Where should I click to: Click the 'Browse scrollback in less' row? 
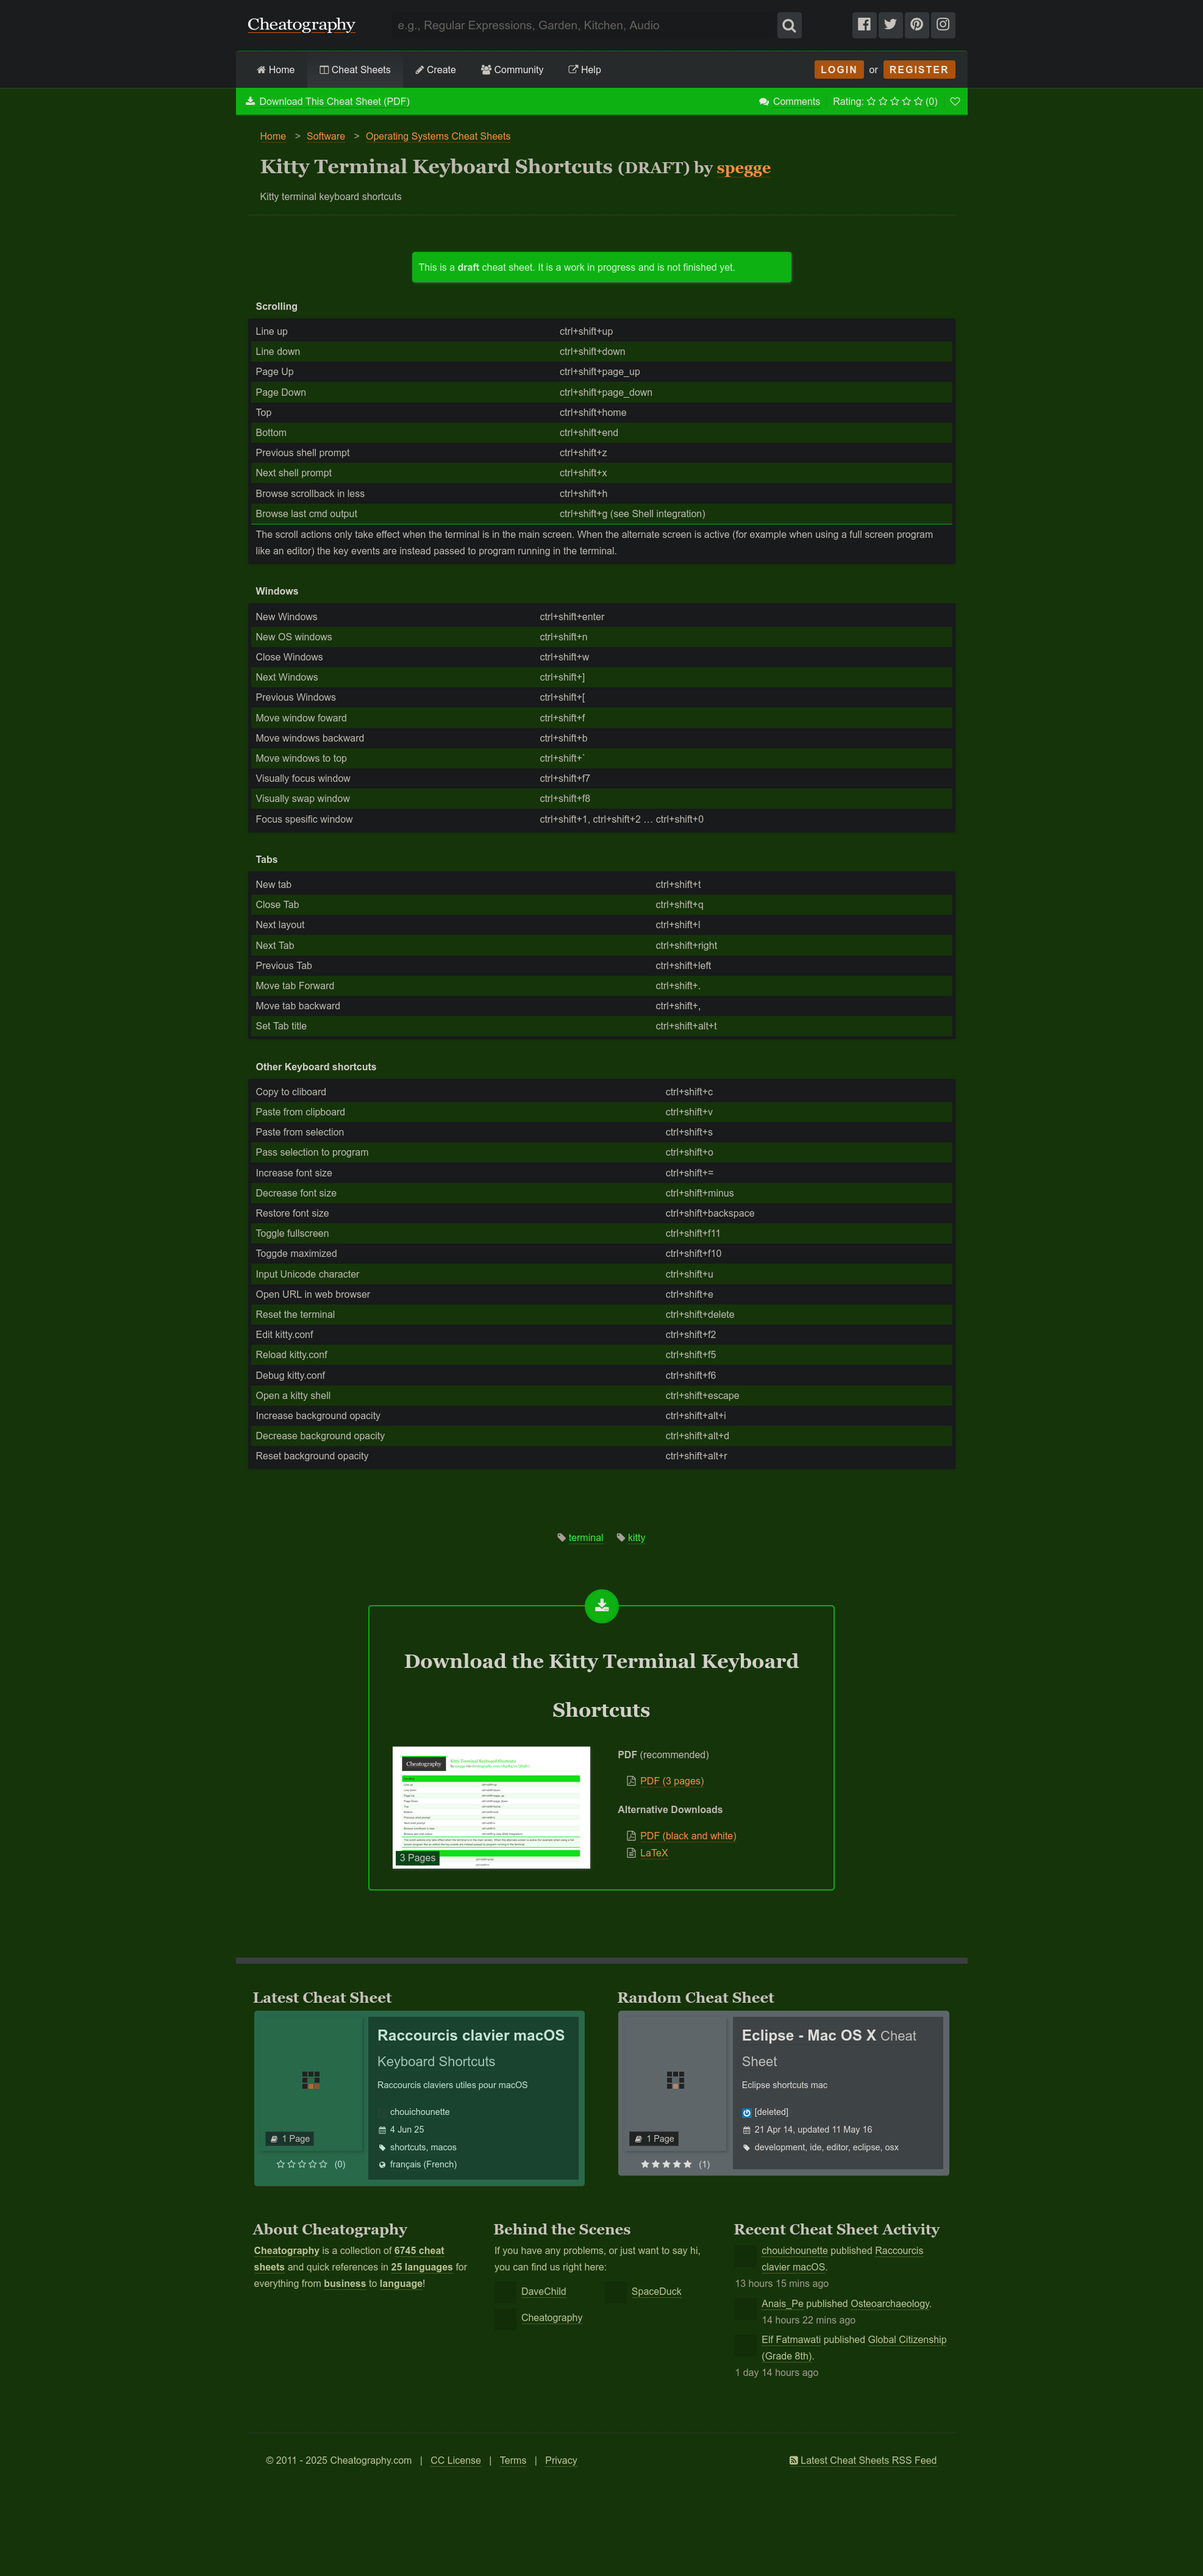coord(601,493)
